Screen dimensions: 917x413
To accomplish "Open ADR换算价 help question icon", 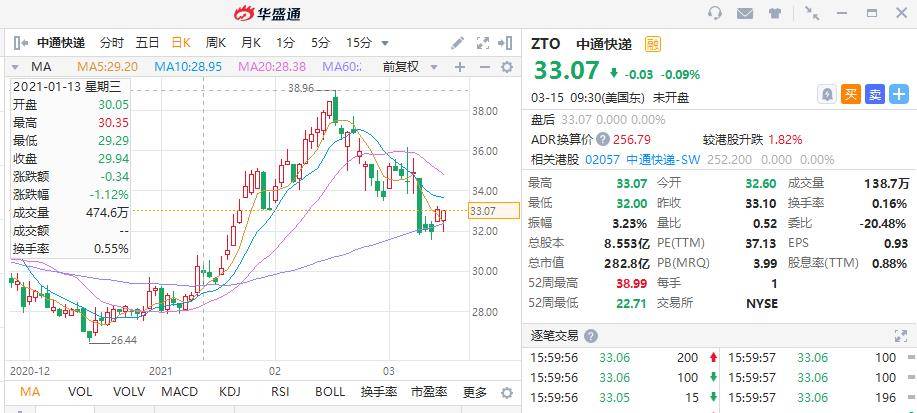I will pos(602,140).
